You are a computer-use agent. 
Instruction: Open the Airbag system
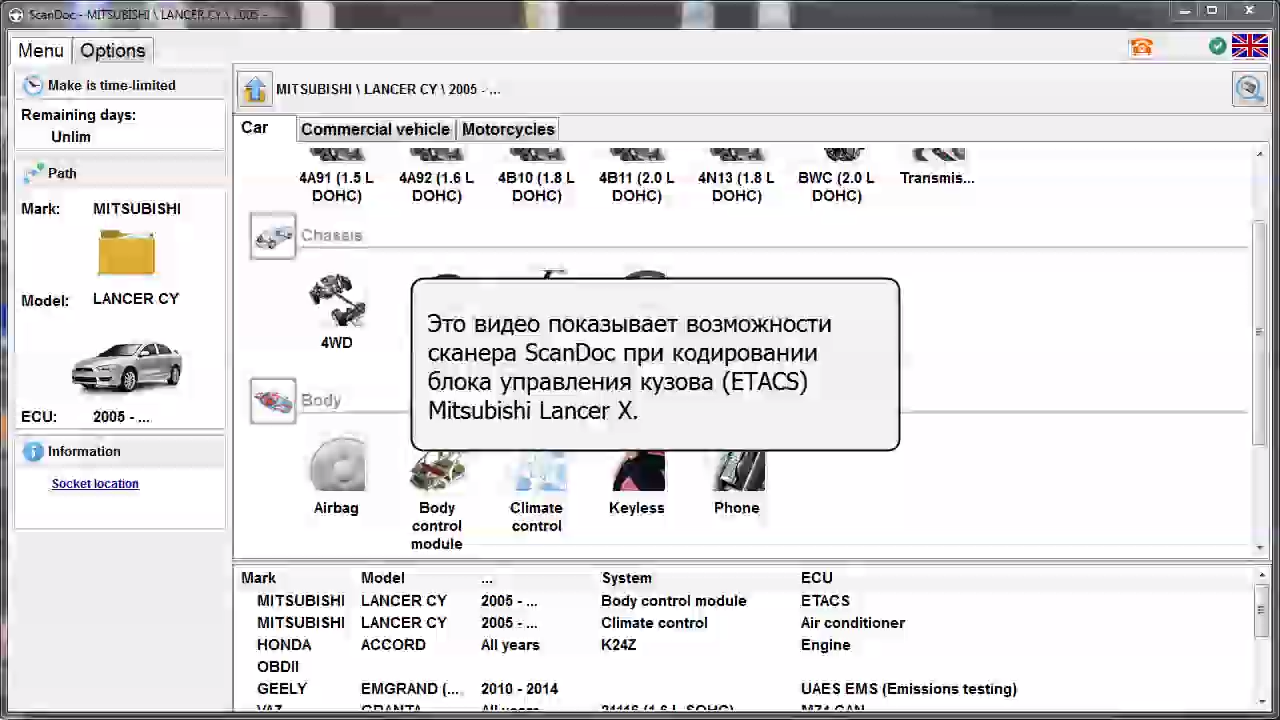click(x=336, y=477)
